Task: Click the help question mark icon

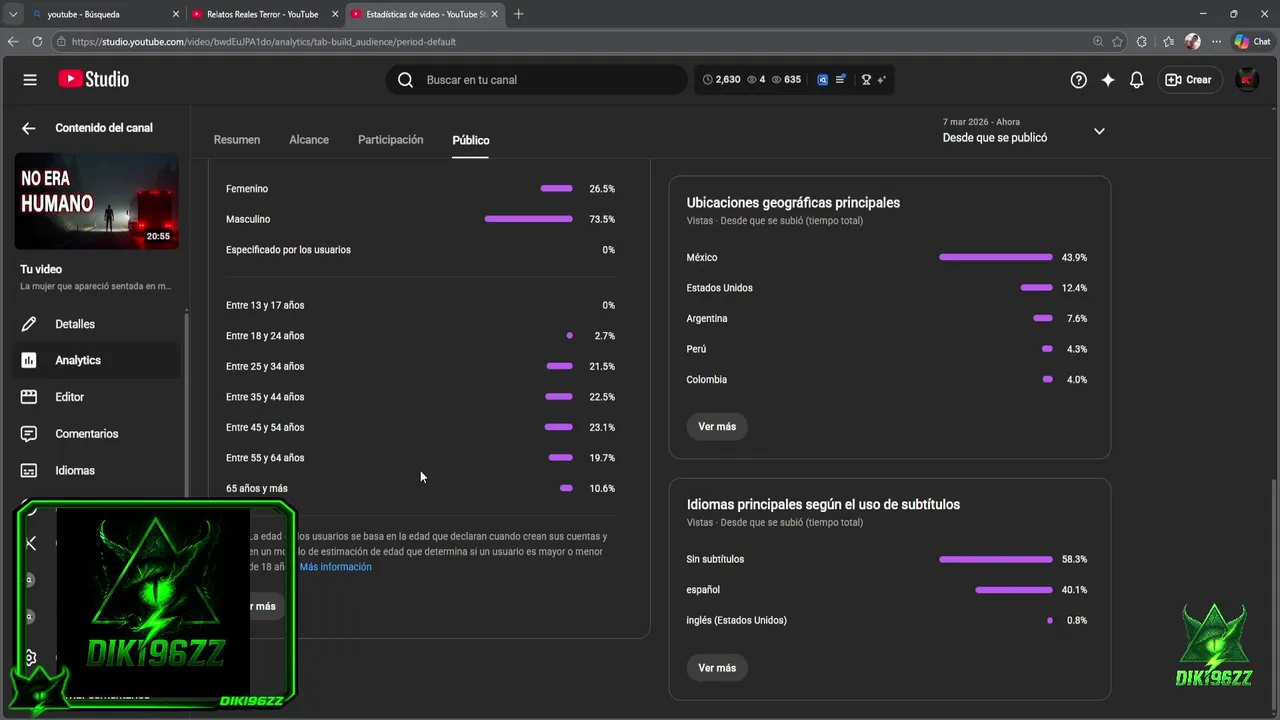Action: pos(1078,80)
